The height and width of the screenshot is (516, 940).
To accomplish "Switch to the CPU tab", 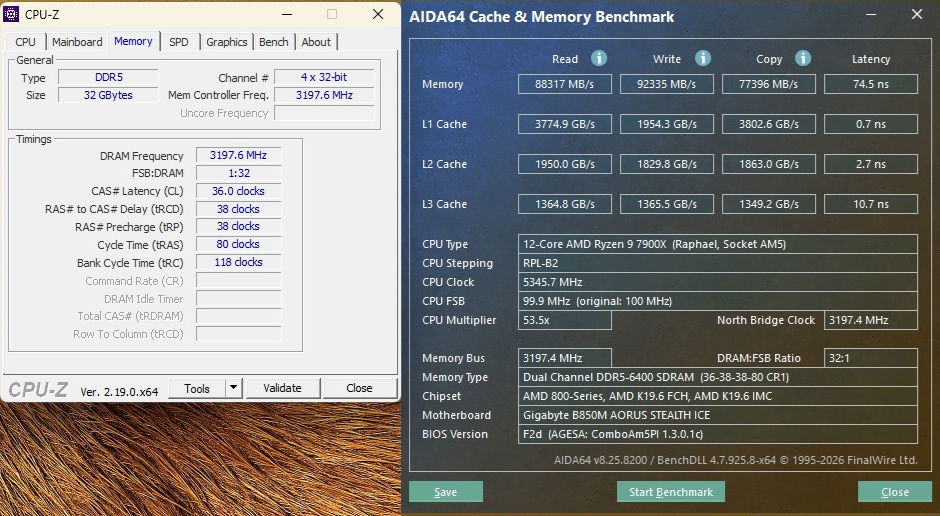I will point(25,42).
